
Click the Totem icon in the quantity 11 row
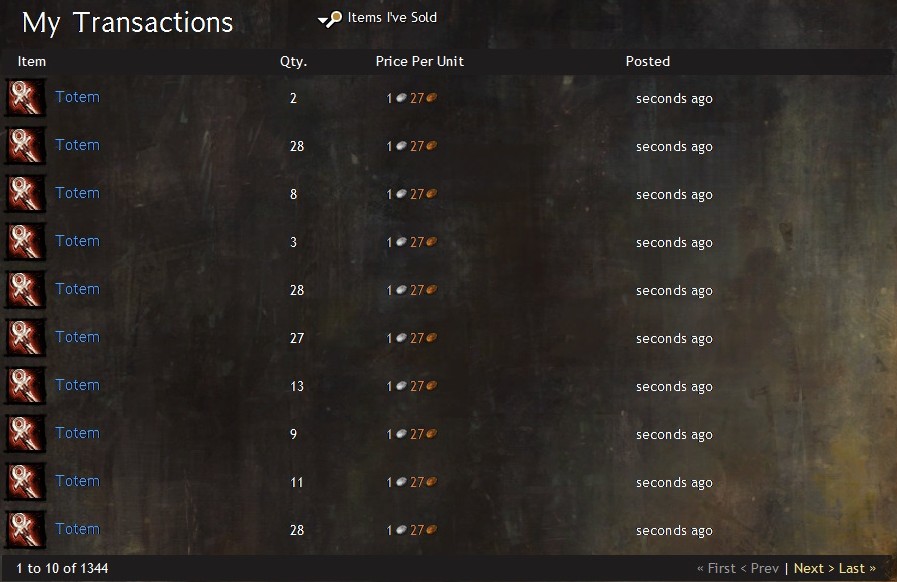point(26,482)
